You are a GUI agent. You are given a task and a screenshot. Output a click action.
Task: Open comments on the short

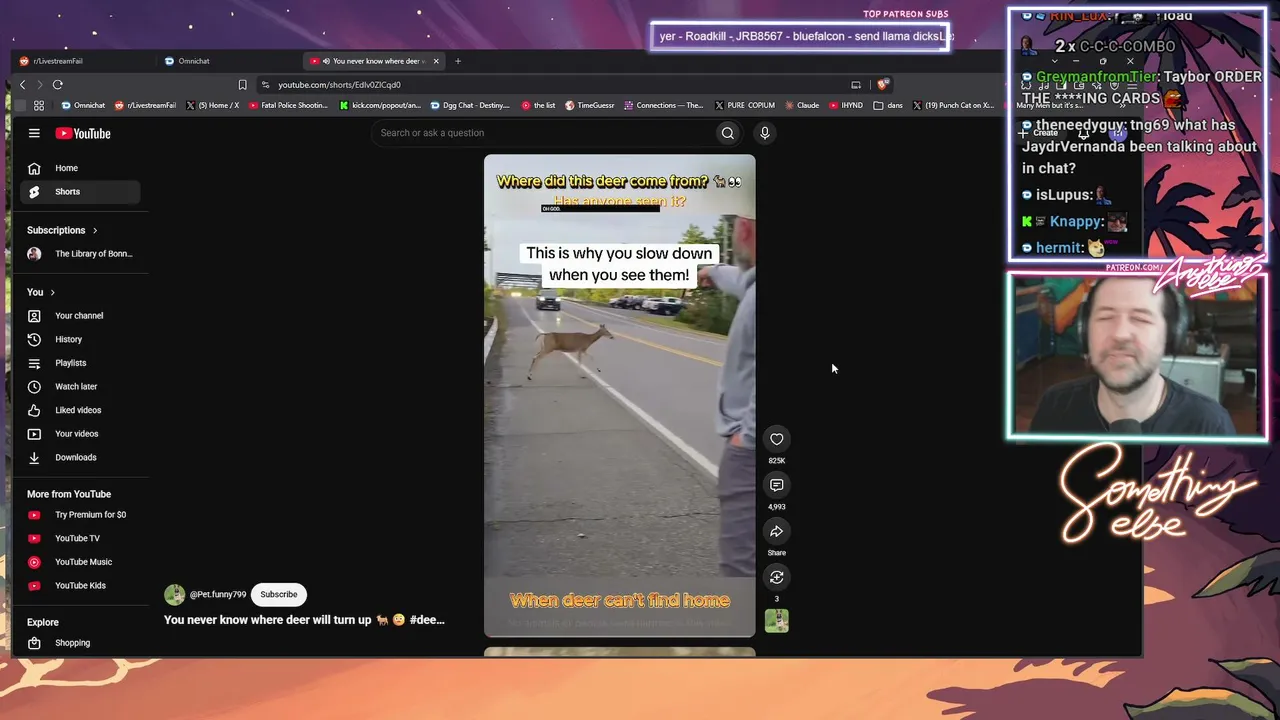(777, 485)
